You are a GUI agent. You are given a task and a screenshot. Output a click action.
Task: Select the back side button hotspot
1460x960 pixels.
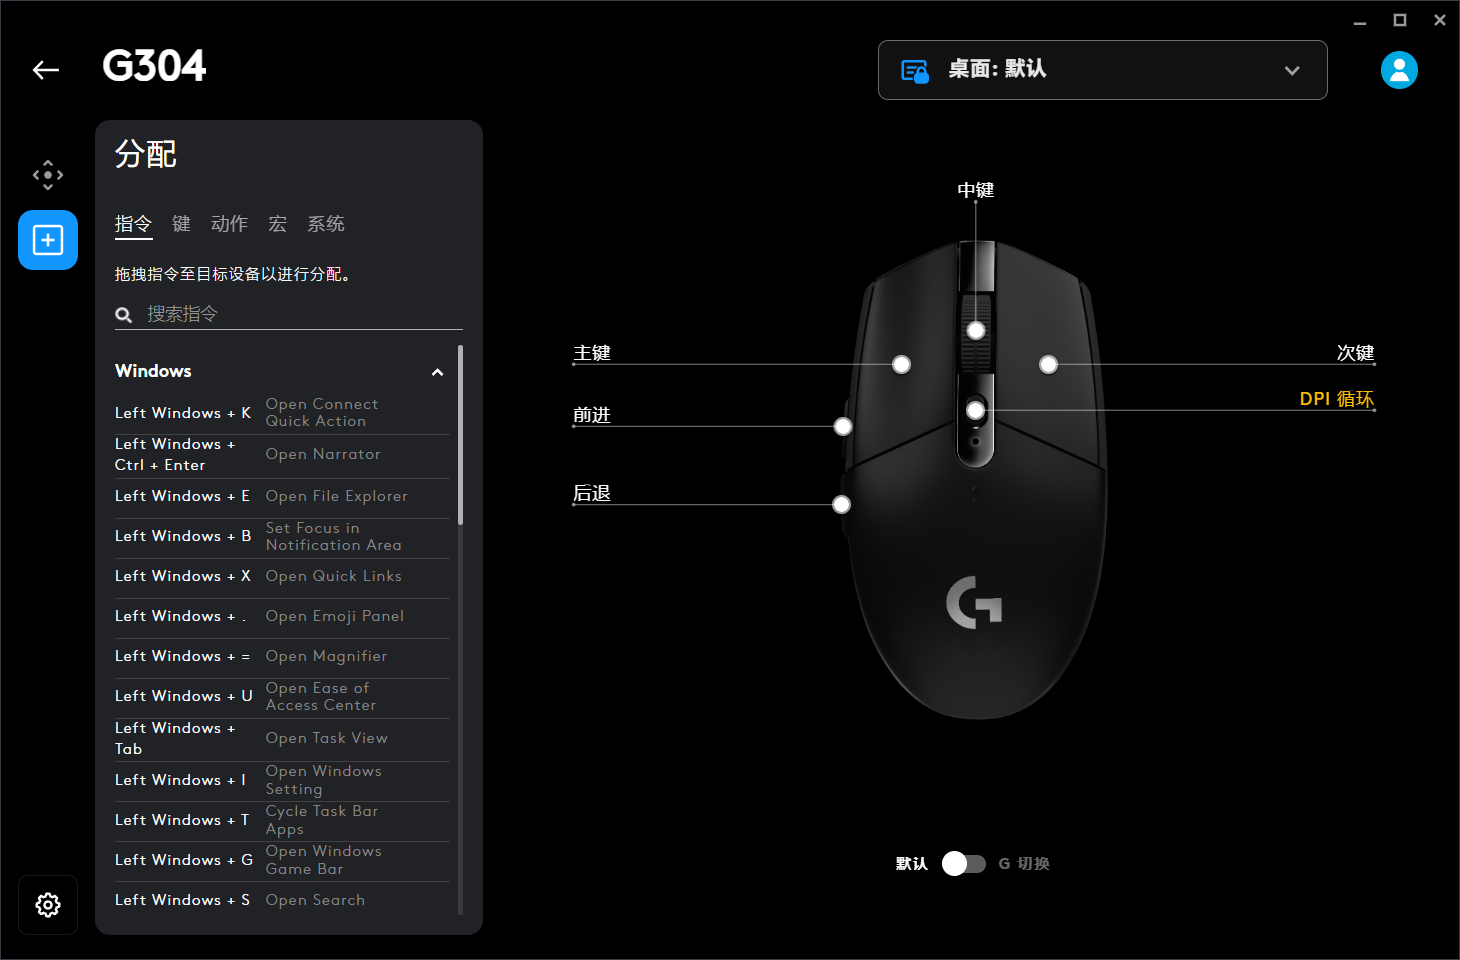coord(842,505)
